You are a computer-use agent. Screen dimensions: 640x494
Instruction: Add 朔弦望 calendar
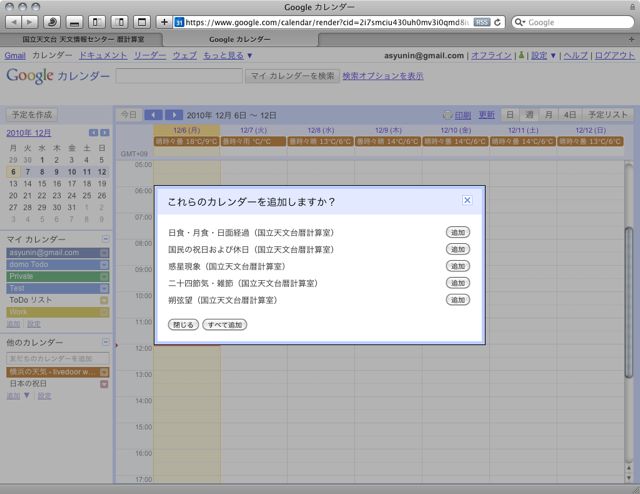[x=458, y=300]
